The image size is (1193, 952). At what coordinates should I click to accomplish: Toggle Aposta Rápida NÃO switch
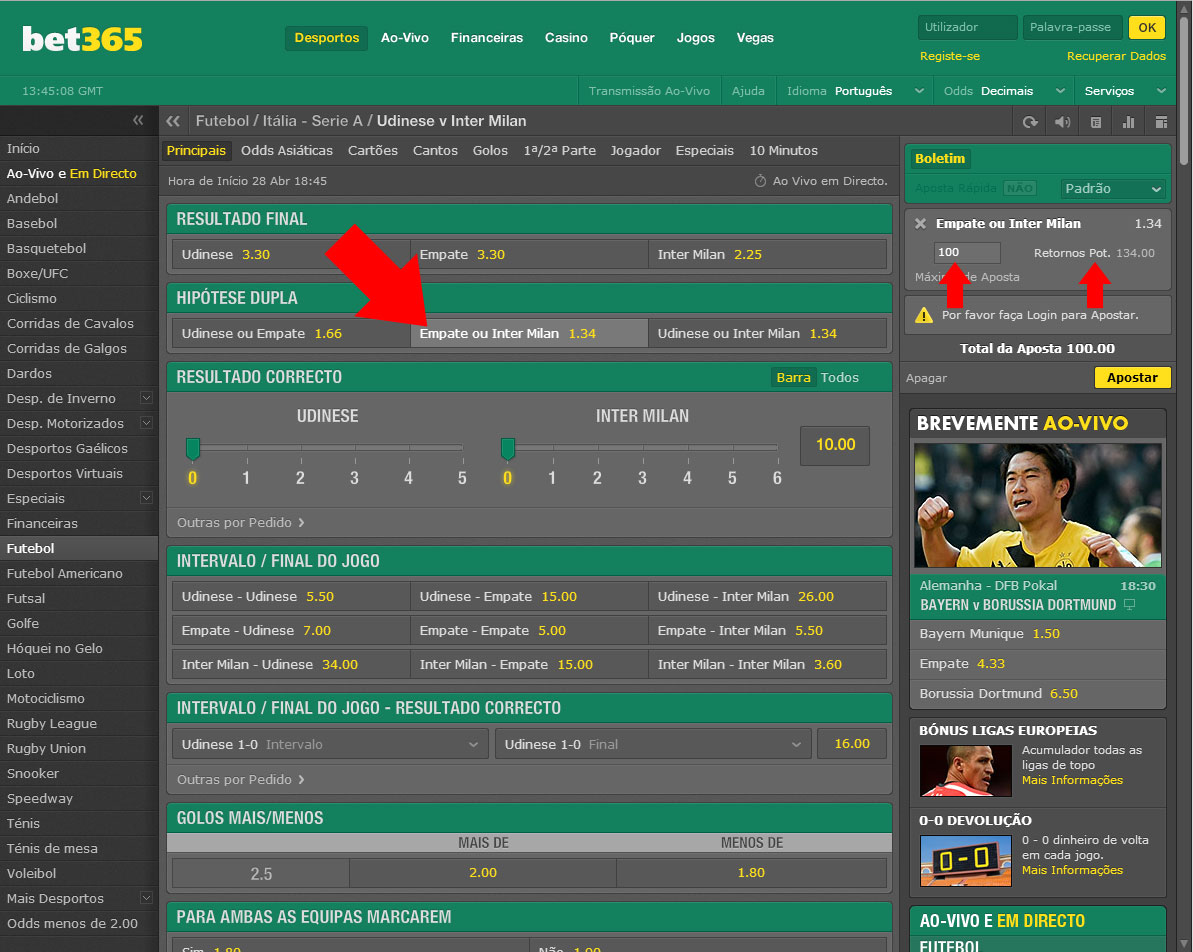pyautogui.click(x=1019, y=188)
